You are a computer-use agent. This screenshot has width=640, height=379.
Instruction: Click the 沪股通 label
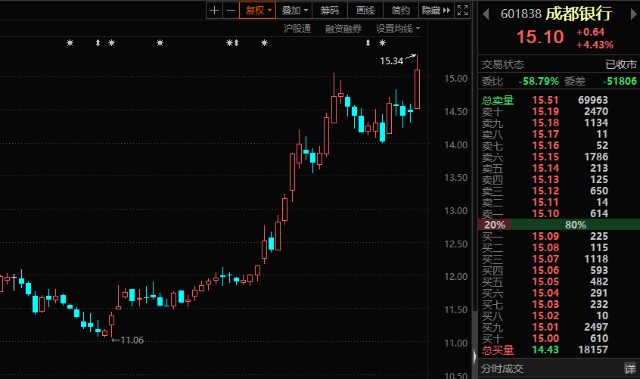click(297, 29)
